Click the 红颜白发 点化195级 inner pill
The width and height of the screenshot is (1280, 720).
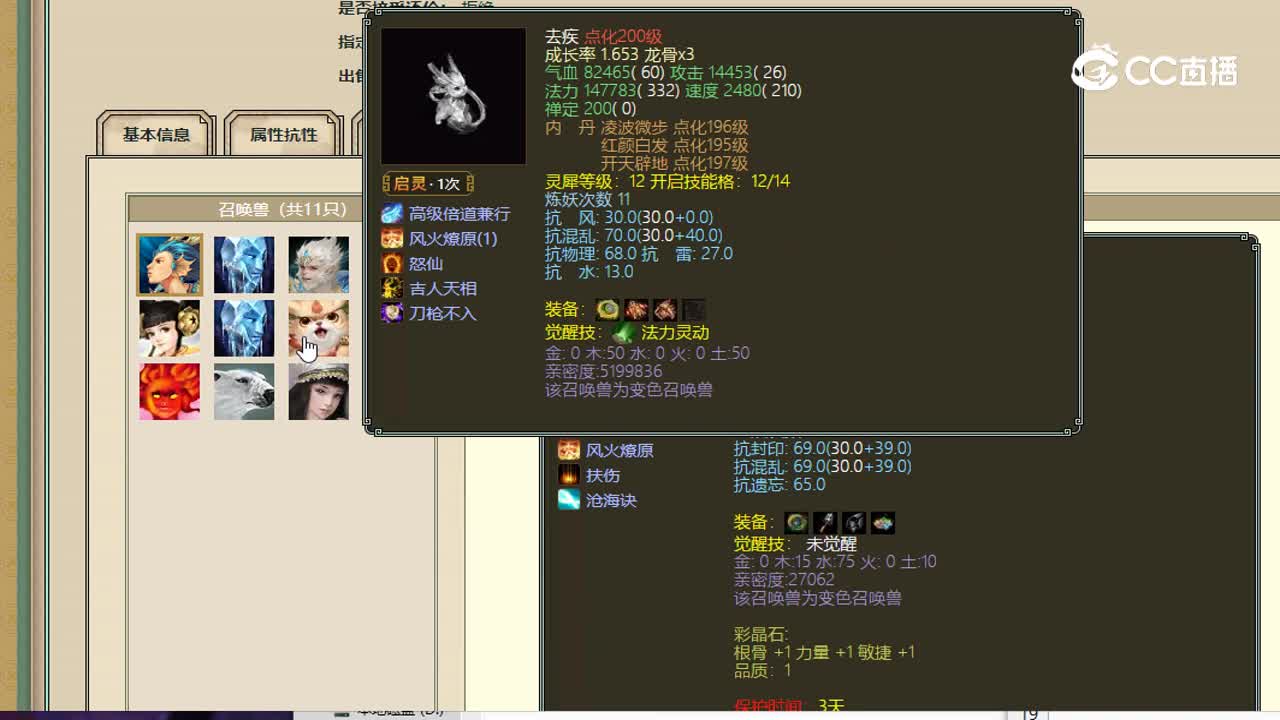[675, 145]
